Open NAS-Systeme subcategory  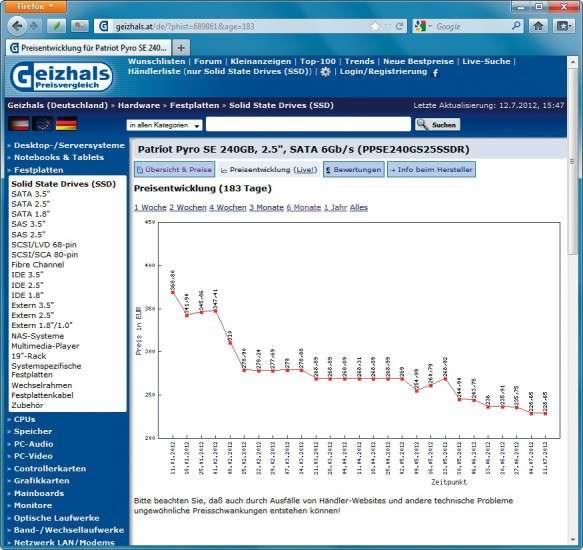(38, 336)
